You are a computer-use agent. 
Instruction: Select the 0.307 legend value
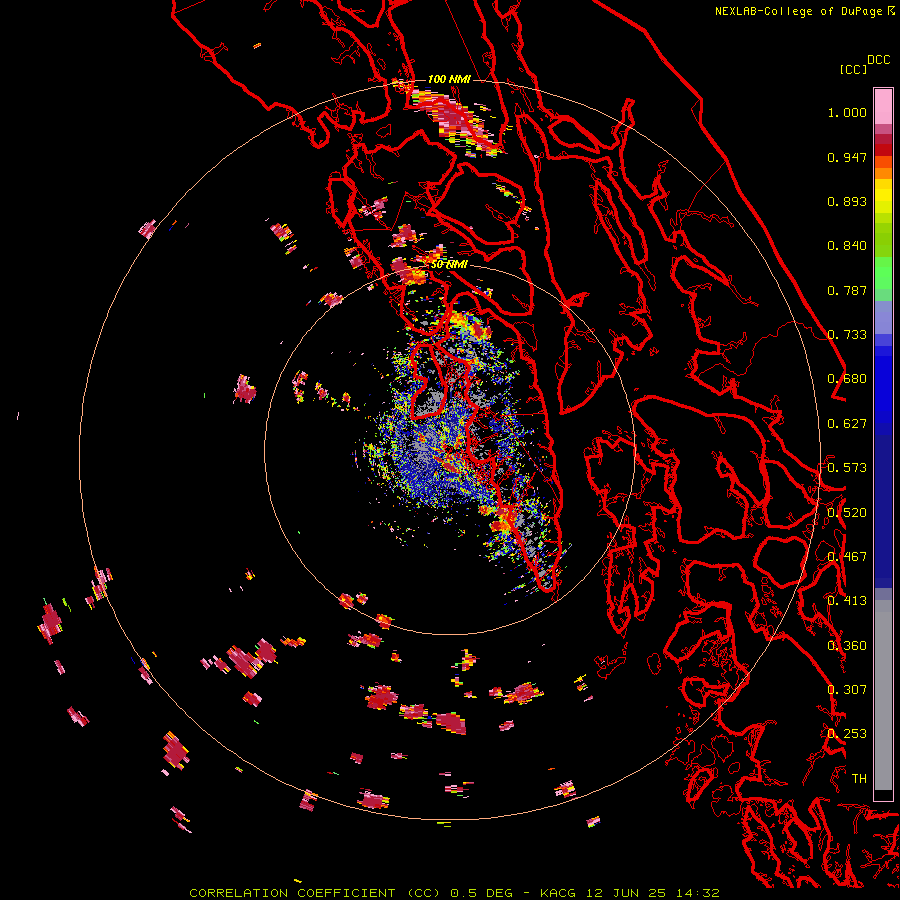point(847,690)
